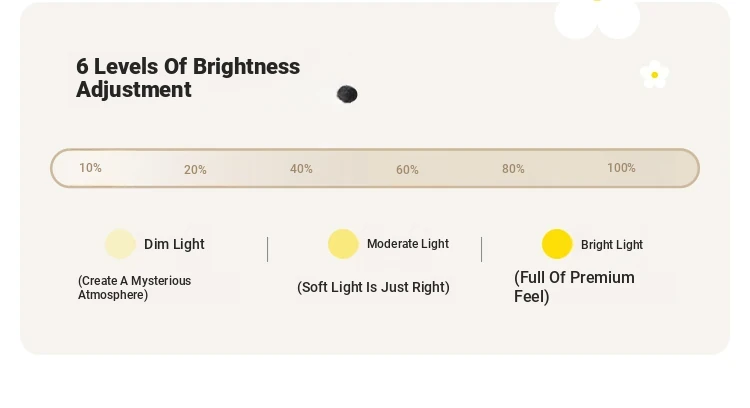Click the small white daisy flower icon
The width and height of the screenshot is (750, 408).
click(654, 75)
